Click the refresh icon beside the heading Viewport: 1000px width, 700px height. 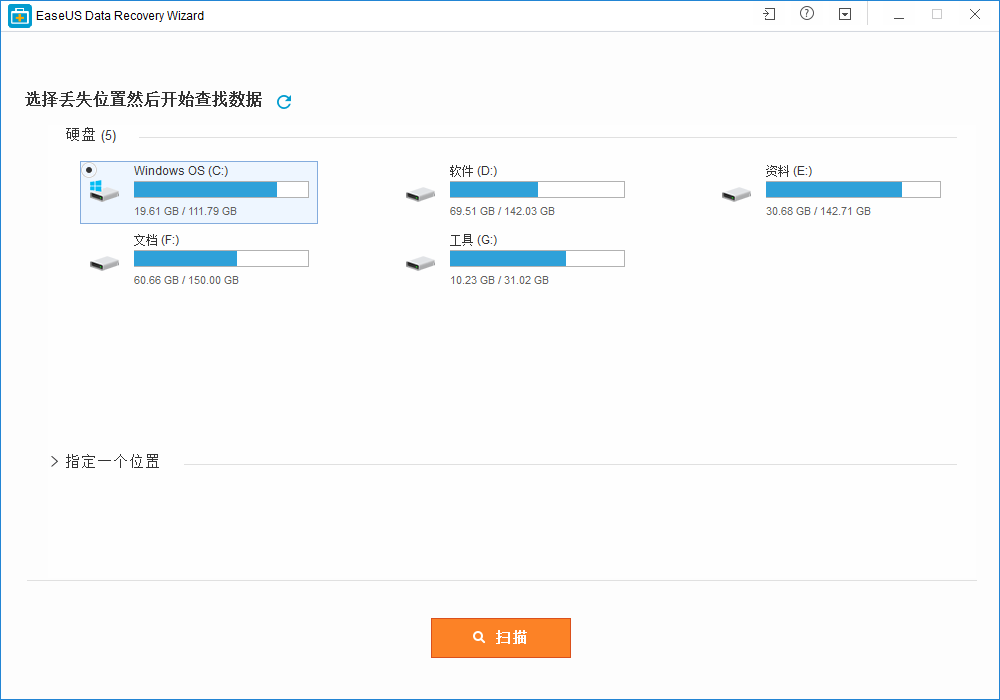coord(284,101)
